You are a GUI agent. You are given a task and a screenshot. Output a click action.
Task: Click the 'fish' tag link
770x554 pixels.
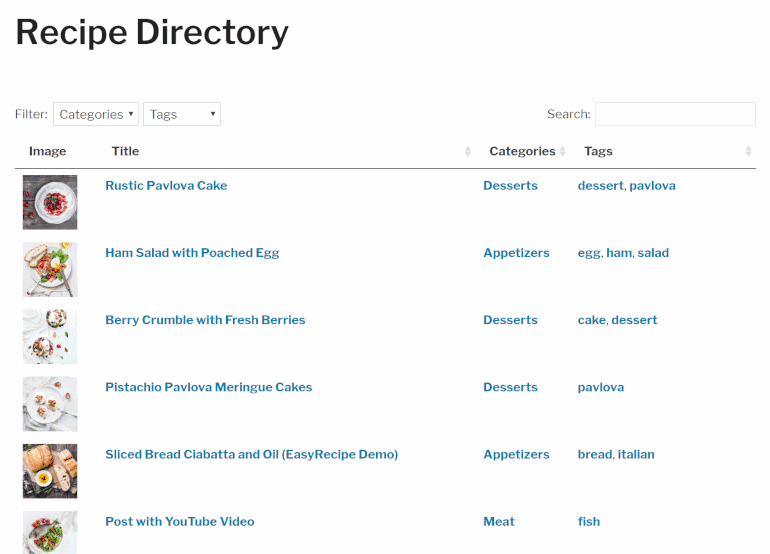tap(589, 521)
